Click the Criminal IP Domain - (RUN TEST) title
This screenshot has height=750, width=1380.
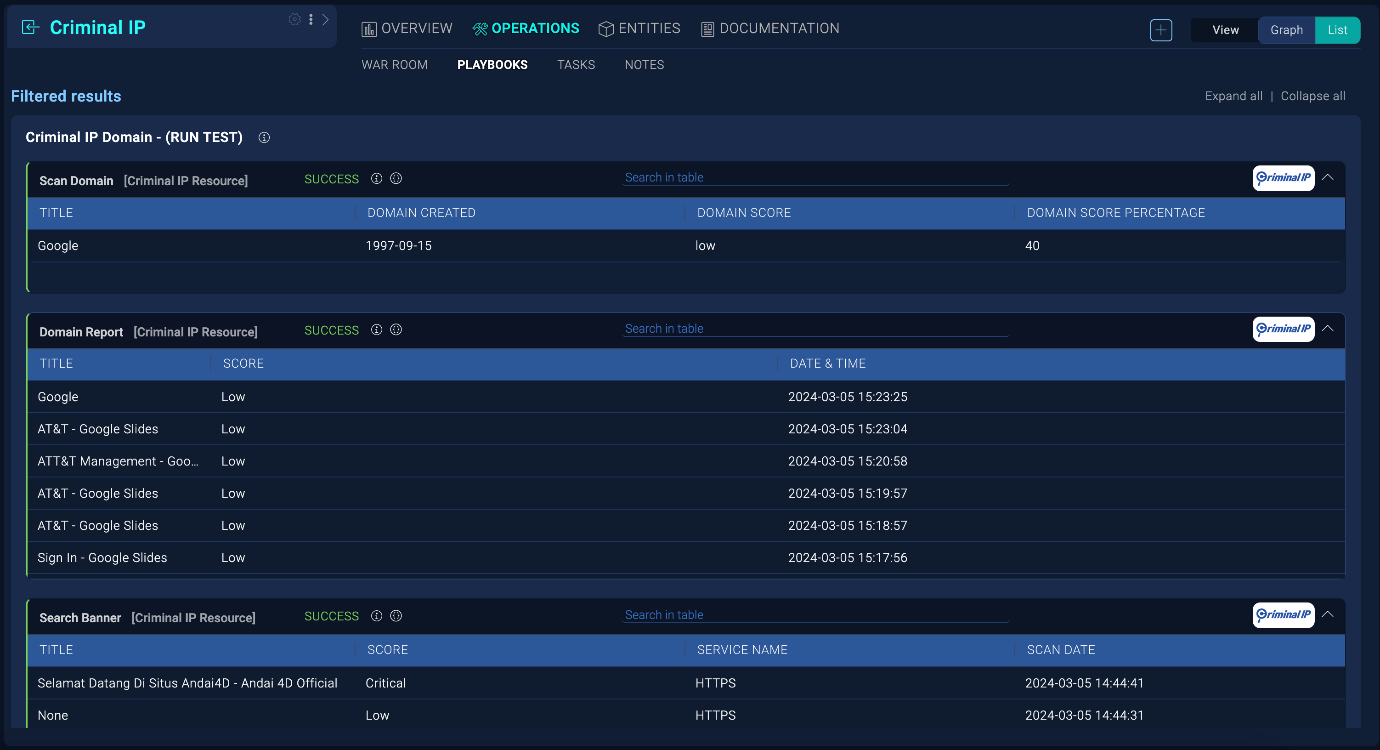pyautogui.click(x=134, y=137)
